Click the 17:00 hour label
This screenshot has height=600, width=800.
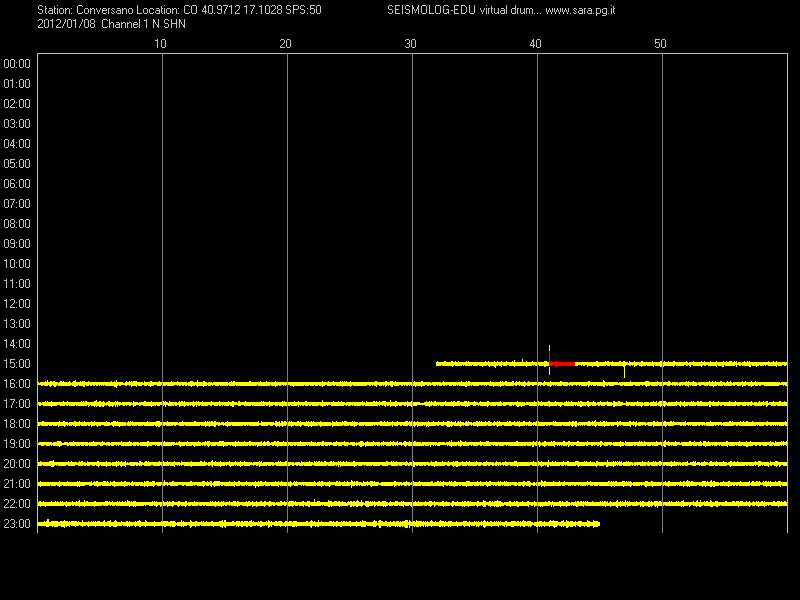click(x=17, y=404)
